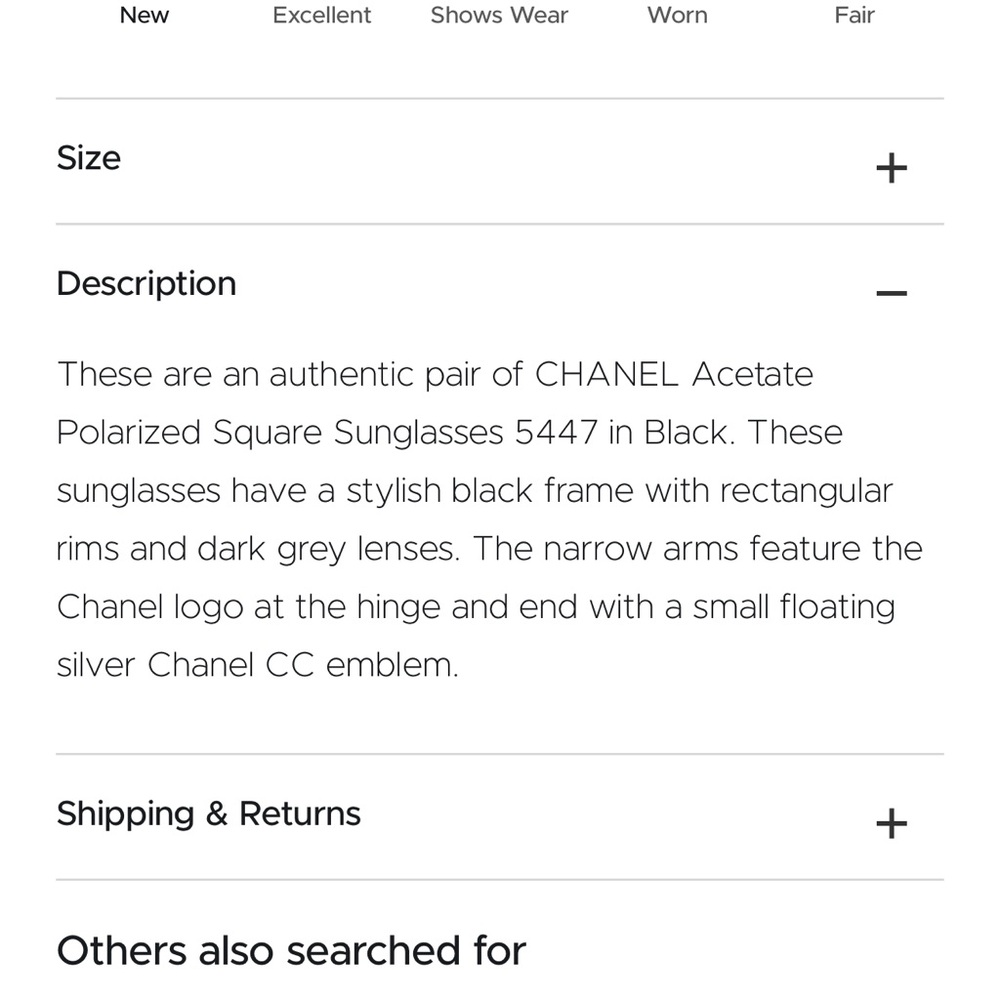The height and width of the screenshot is (1000, 1000).
Task: Click the plus icon beside Shipping & Returns
Action: pos(891,823)
